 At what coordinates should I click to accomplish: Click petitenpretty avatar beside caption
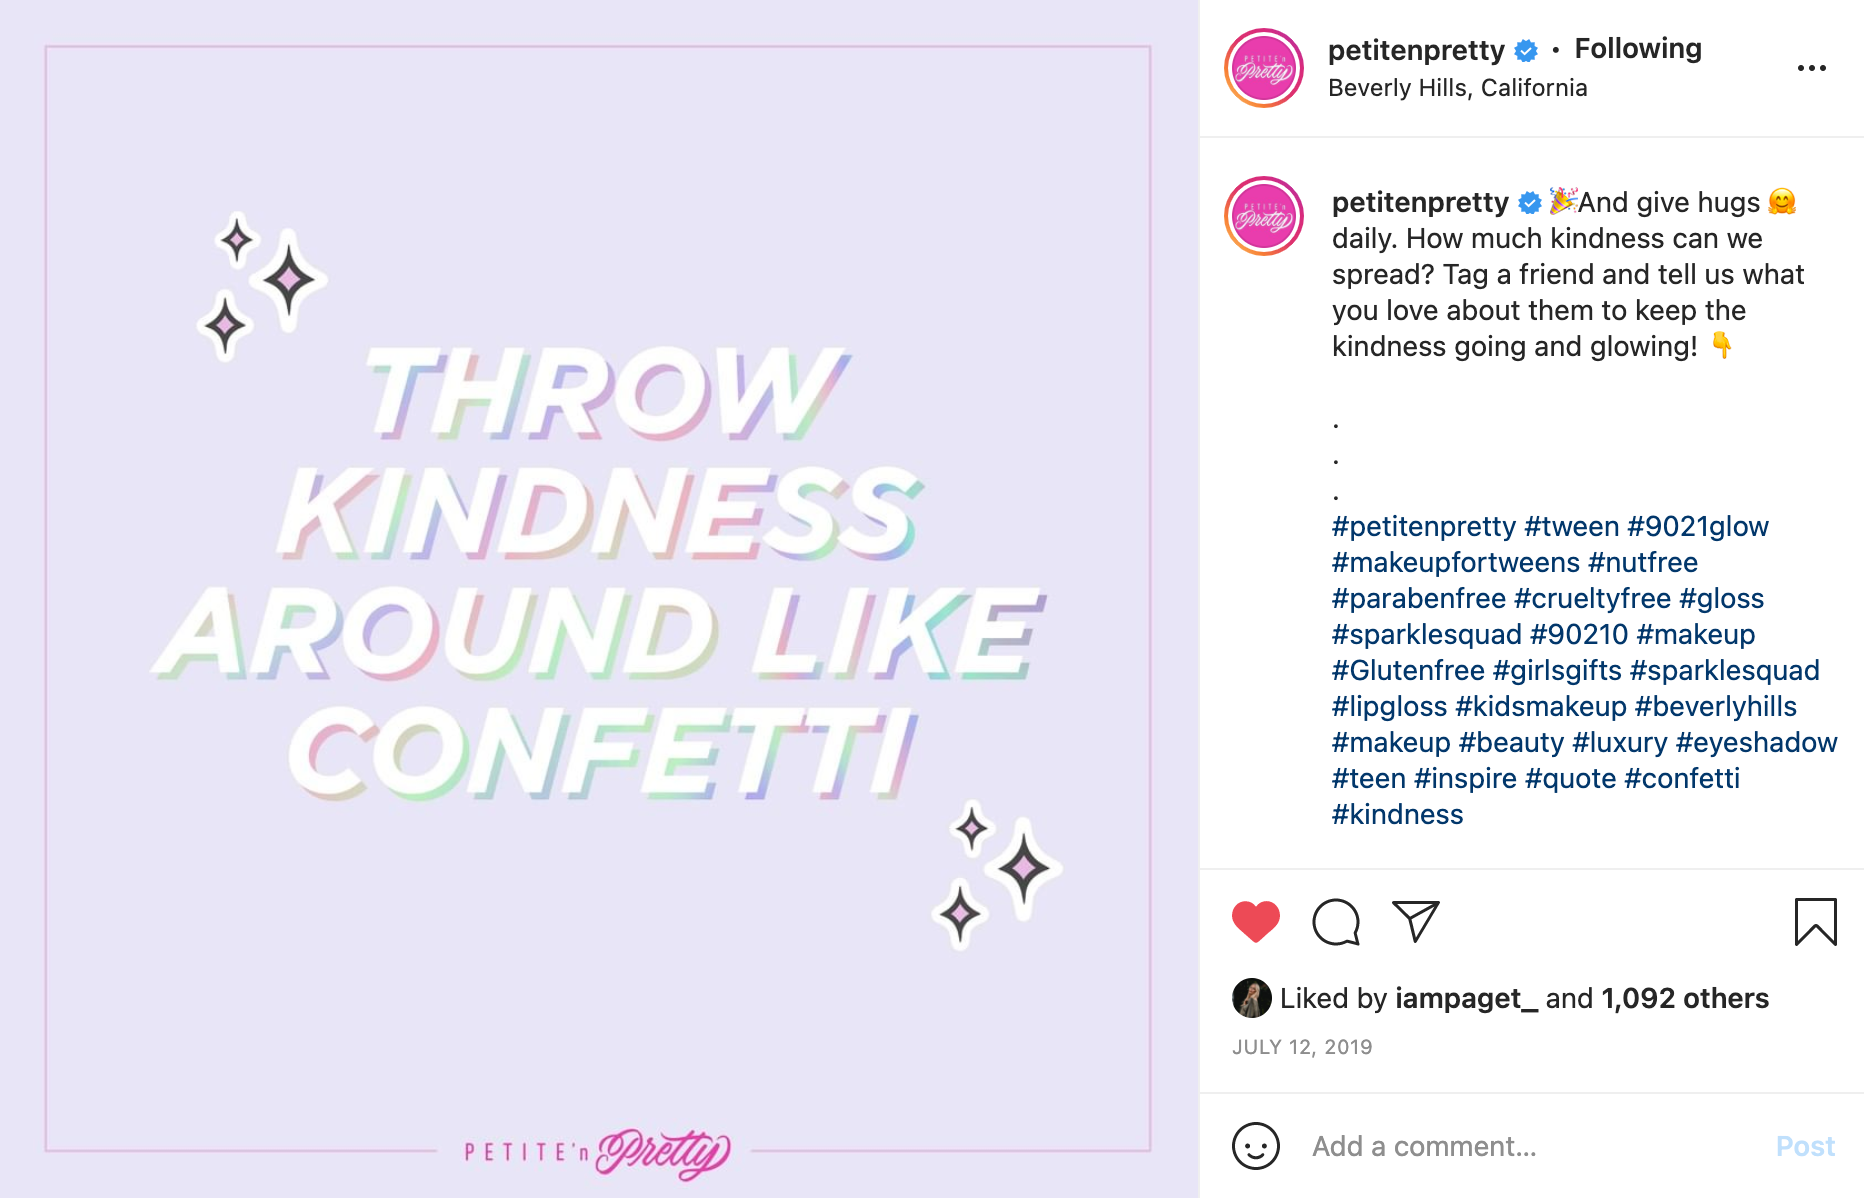pos(1264,216)
